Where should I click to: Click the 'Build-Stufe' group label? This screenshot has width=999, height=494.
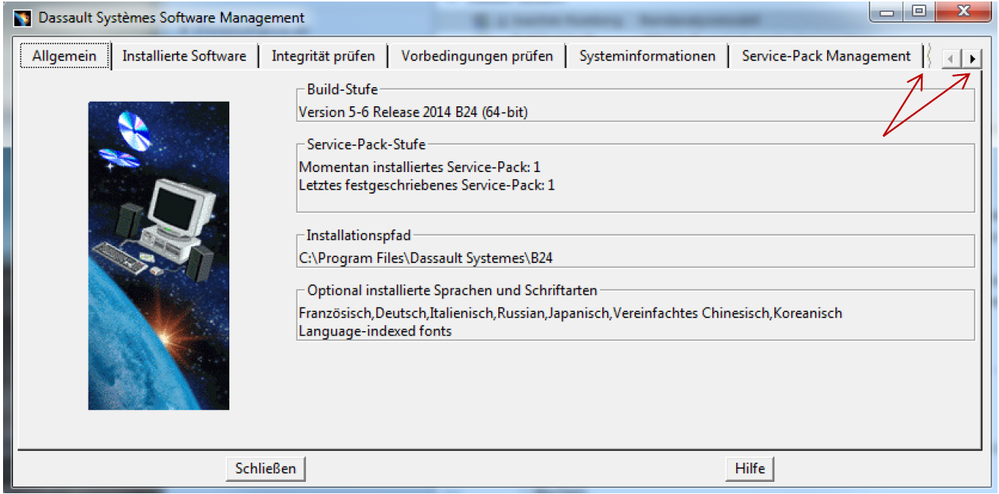342,89
